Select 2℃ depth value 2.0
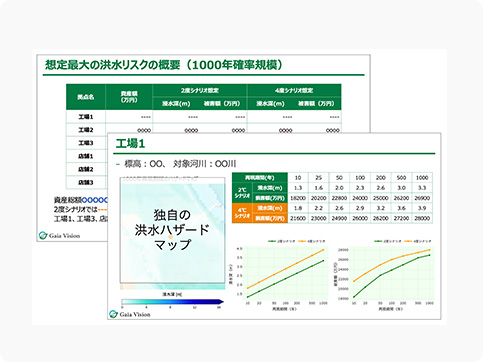483x362 pixels. [x=339, y=188]
